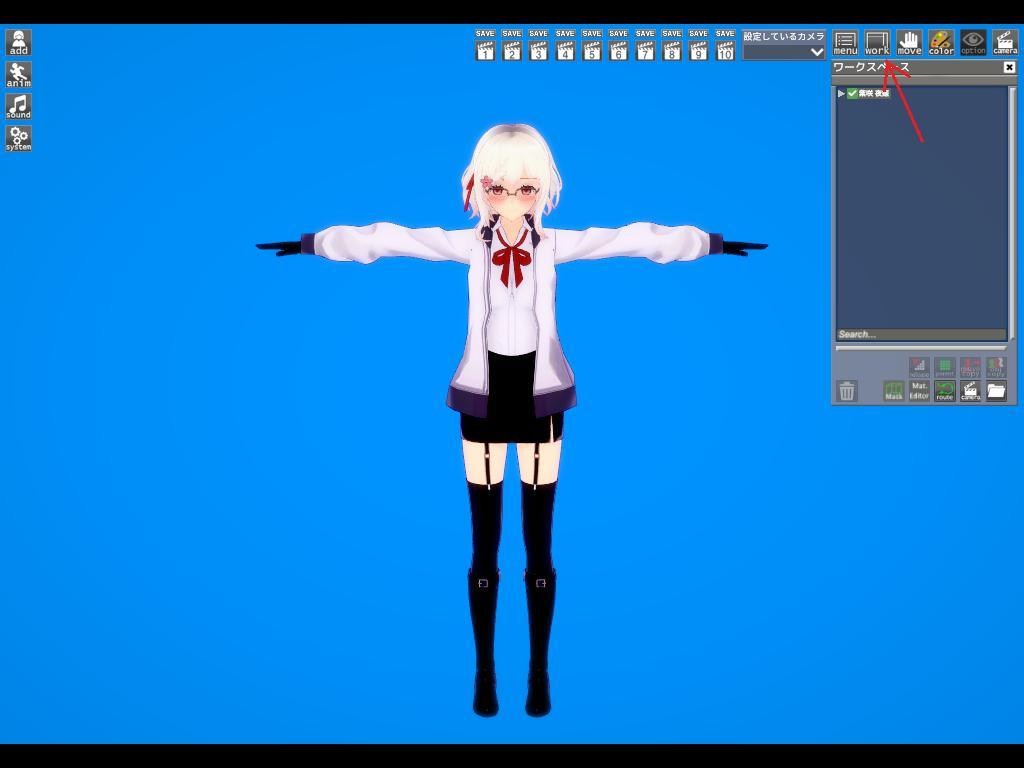This screenshot has height=768, width=1024.
Task: Open the sound panel
Action: pos(18,108)
